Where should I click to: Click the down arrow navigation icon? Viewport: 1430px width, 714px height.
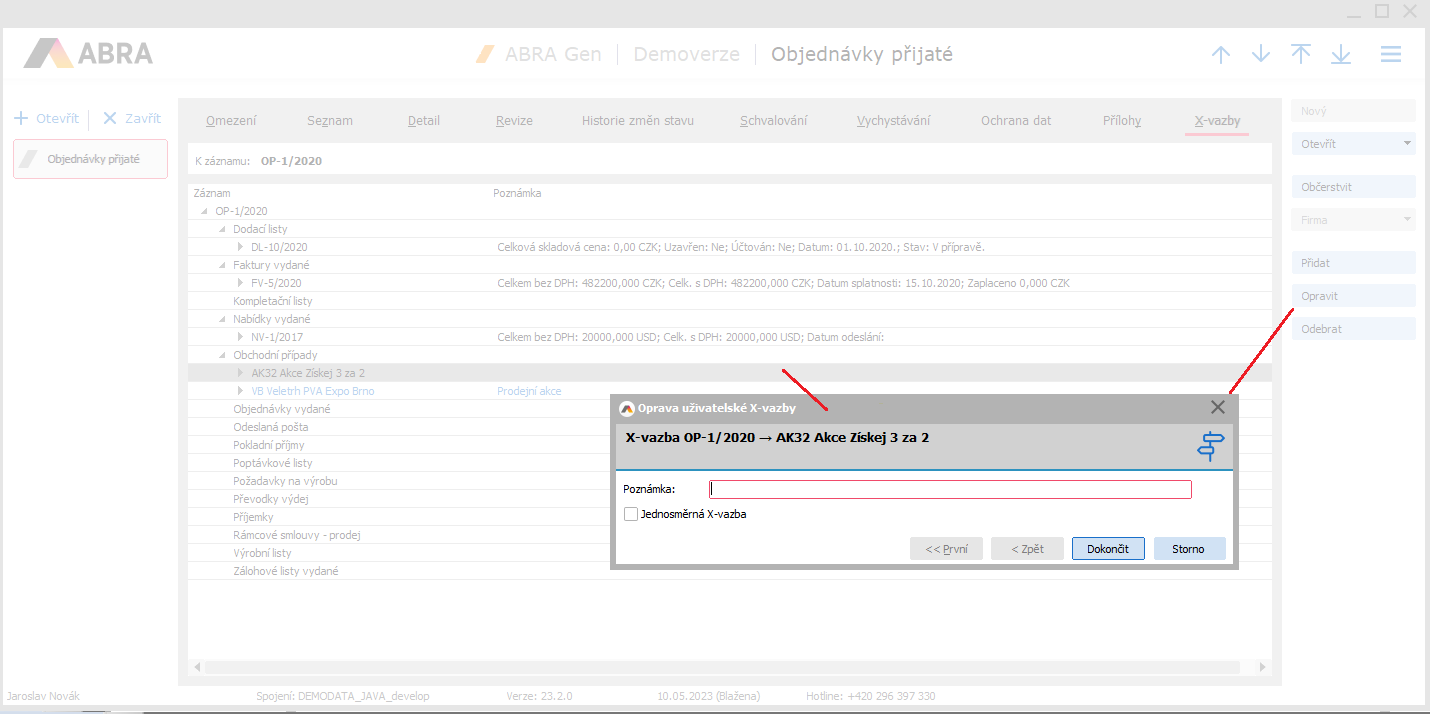click(x=1261, y=55)
